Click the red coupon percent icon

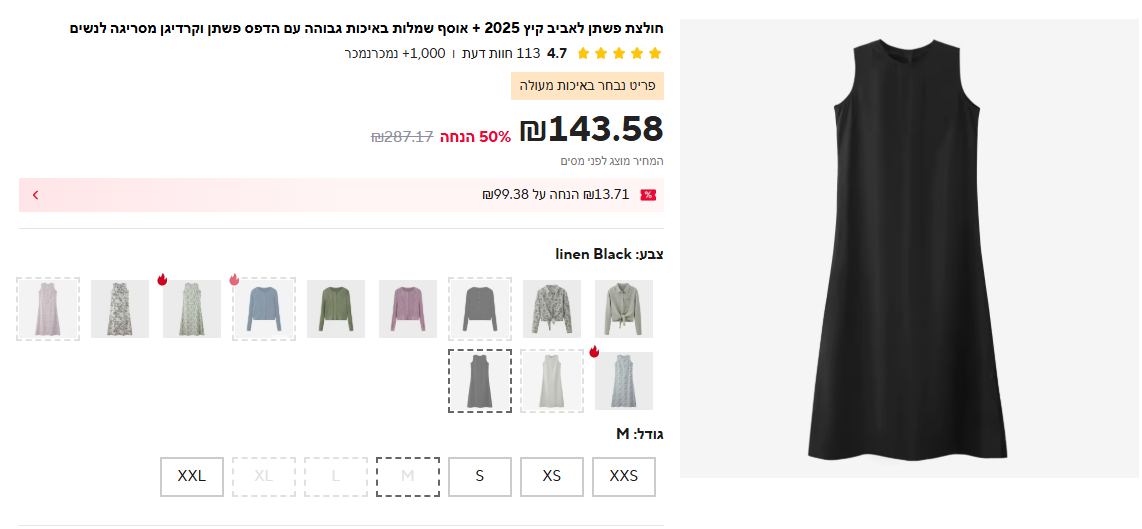(648, 195)
